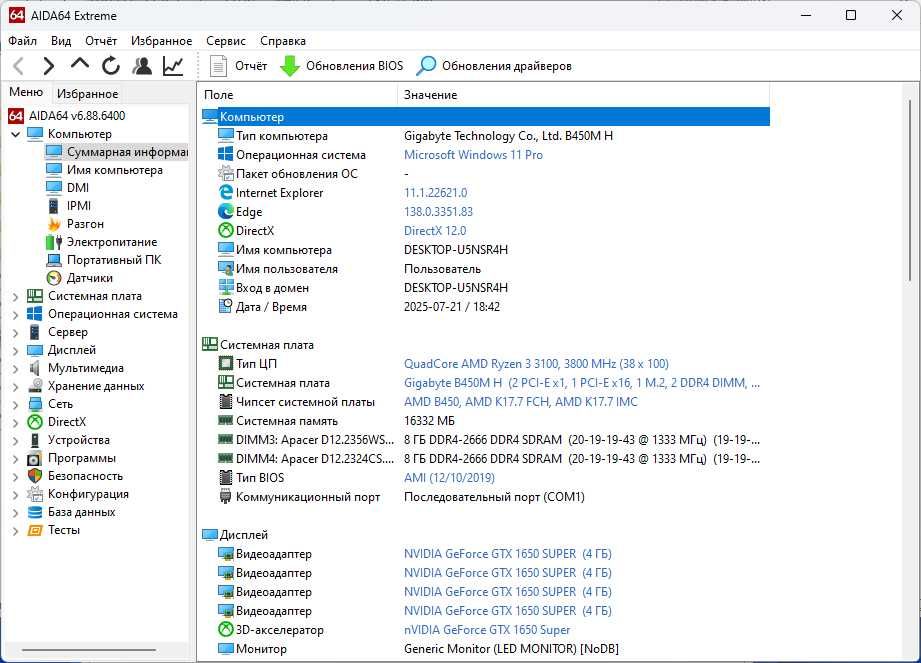Expand the Тесты tree node
This screenshot has width=921, height=663.
[x=16, y=531]
